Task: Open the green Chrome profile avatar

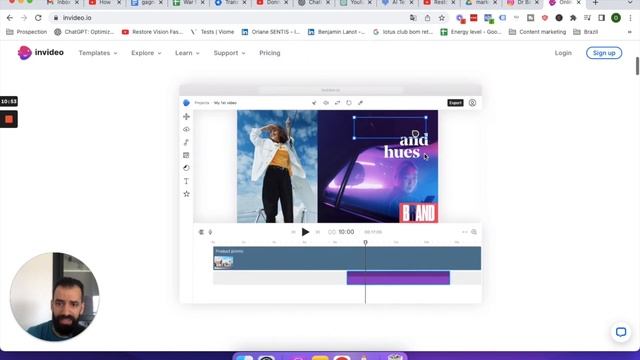Action: tap(616, 18)
